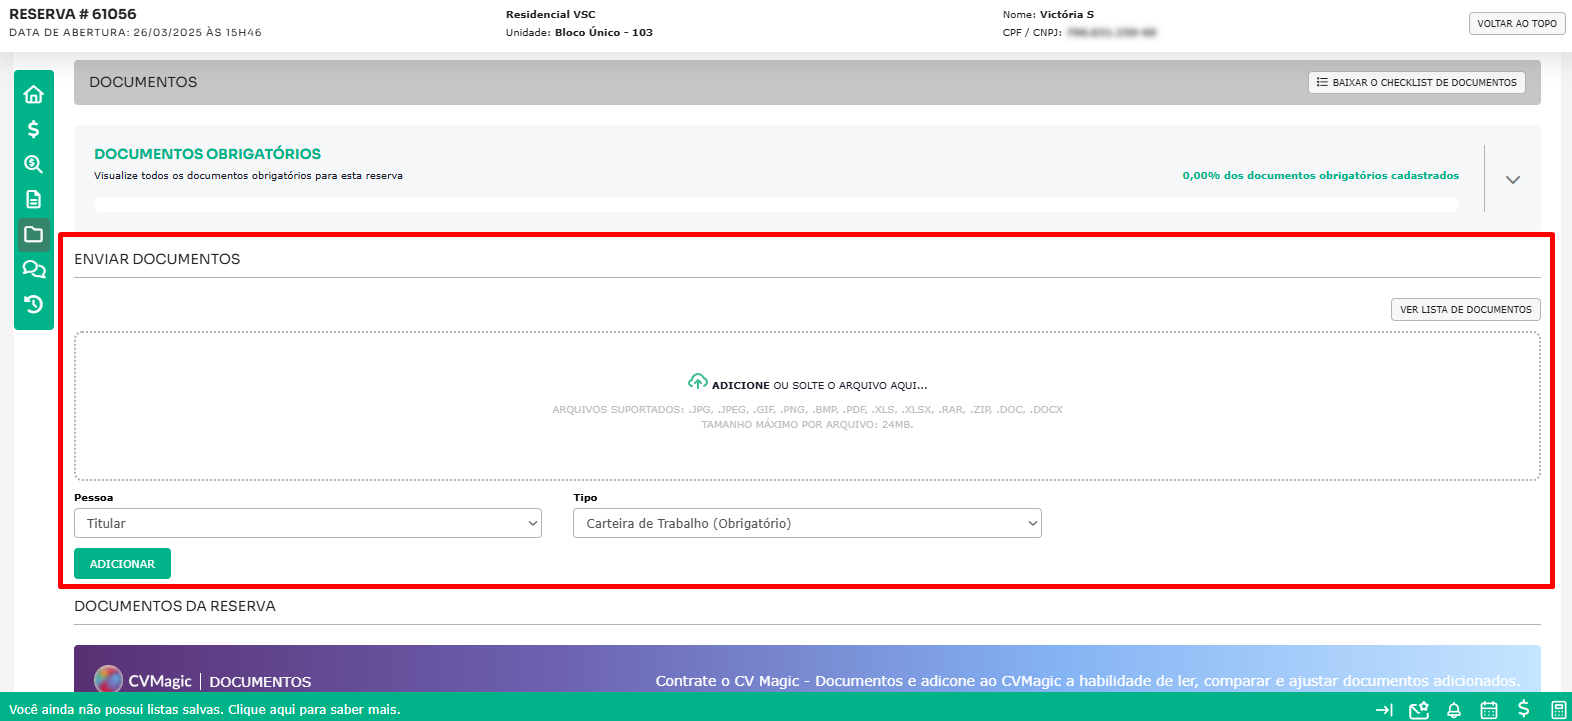Viewport: 1572px width, 721px height.
Task: Click the saved lists notice link
Action: pos(205,709)
